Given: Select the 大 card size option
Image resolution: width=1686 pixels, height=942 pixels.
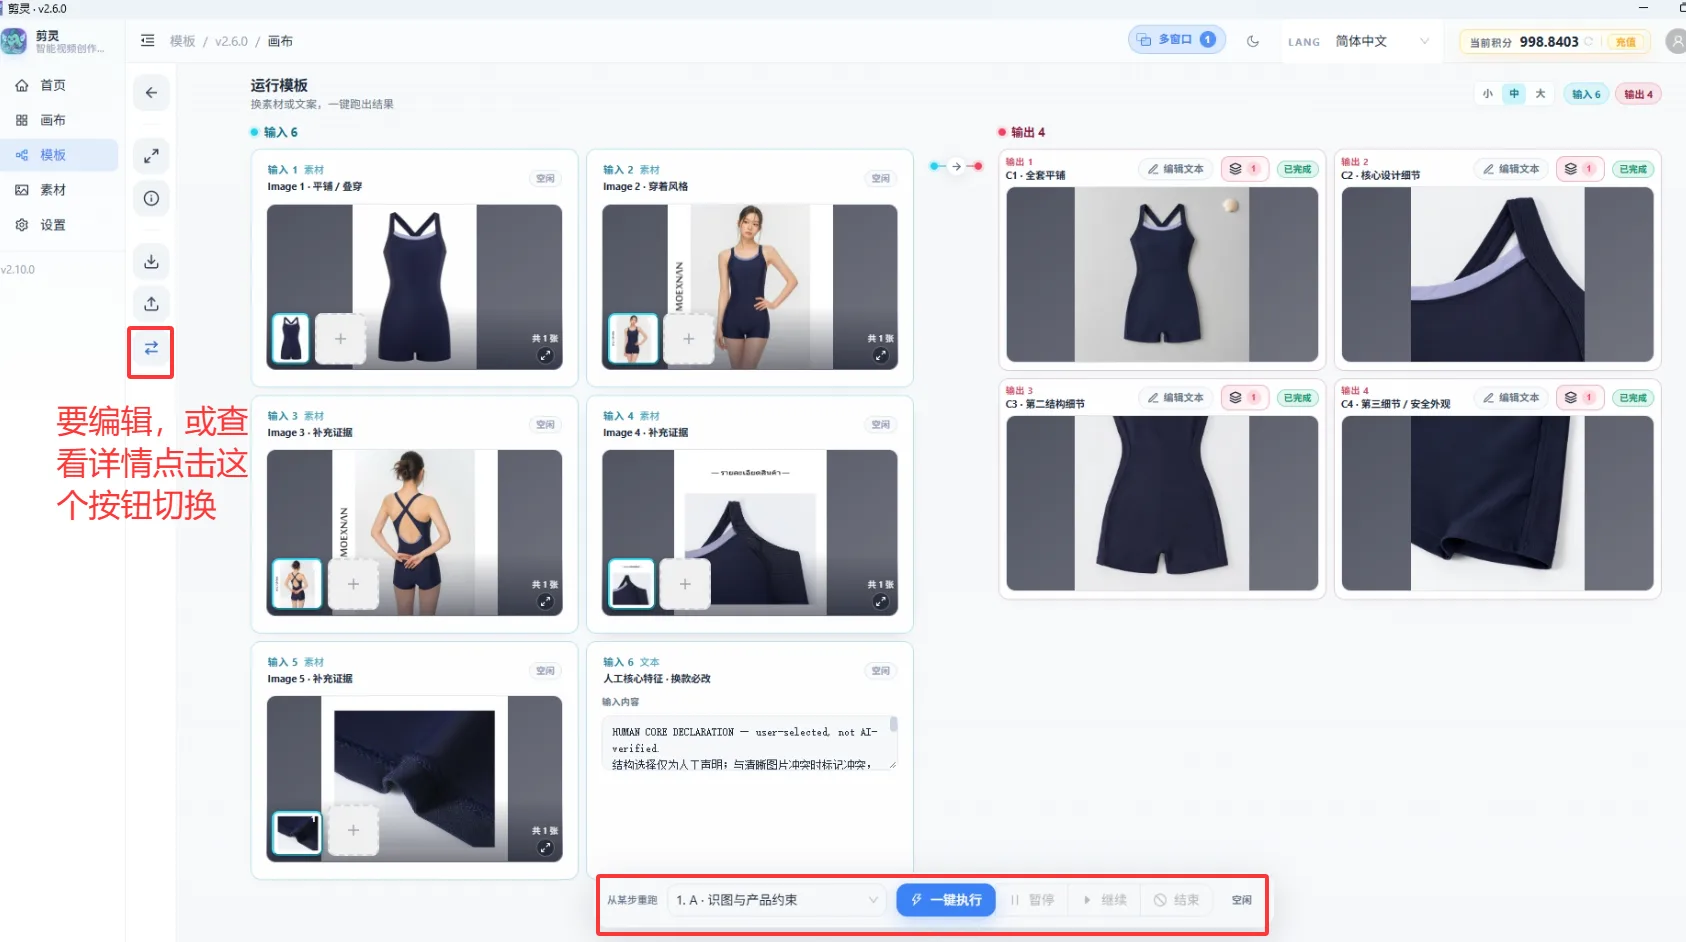Looking at the screenshot, I should (1540, 94).
